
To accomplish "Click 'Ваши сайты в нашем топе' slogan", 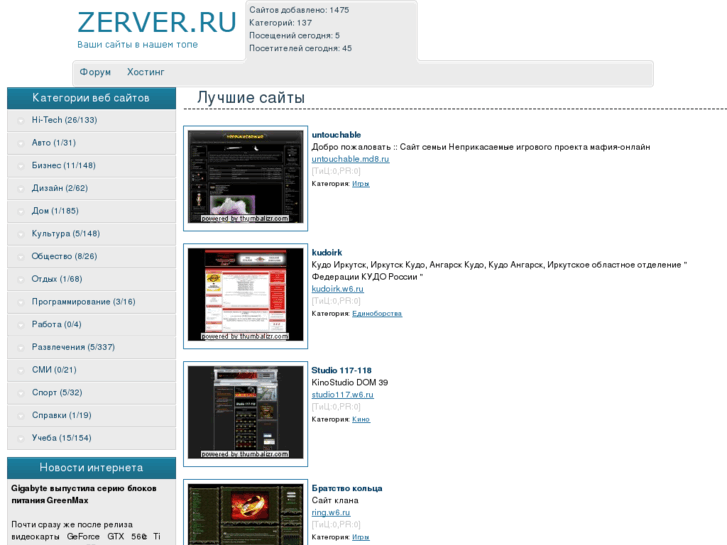I will (x=138, y=45).
